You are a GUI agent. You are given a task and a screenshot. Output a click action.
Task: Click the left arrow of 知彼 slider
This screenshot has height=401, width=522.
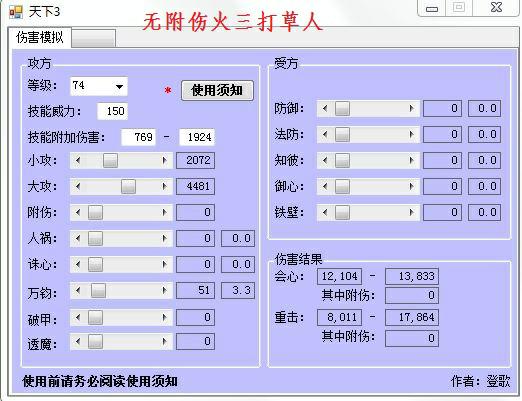point(325,160)
